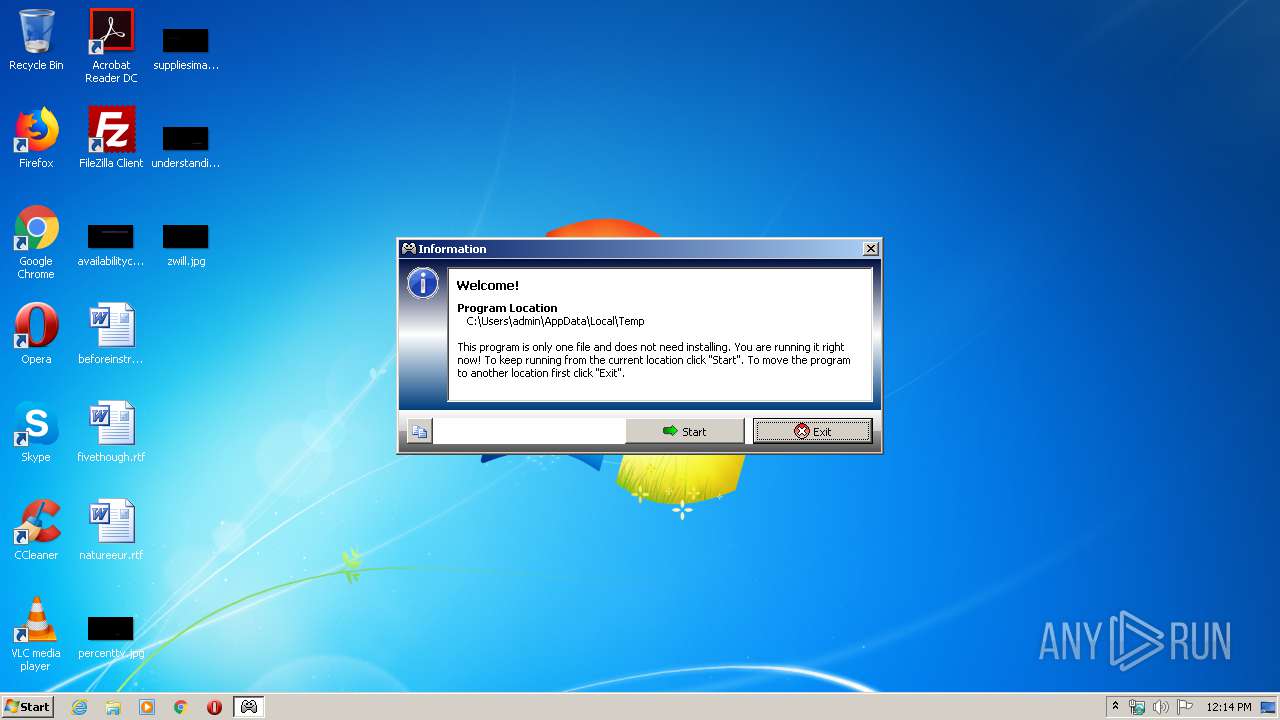Select the natureeur.rtf document
Image resolution: width=1280 pixels, height=720 pixels.
point(111,531)
